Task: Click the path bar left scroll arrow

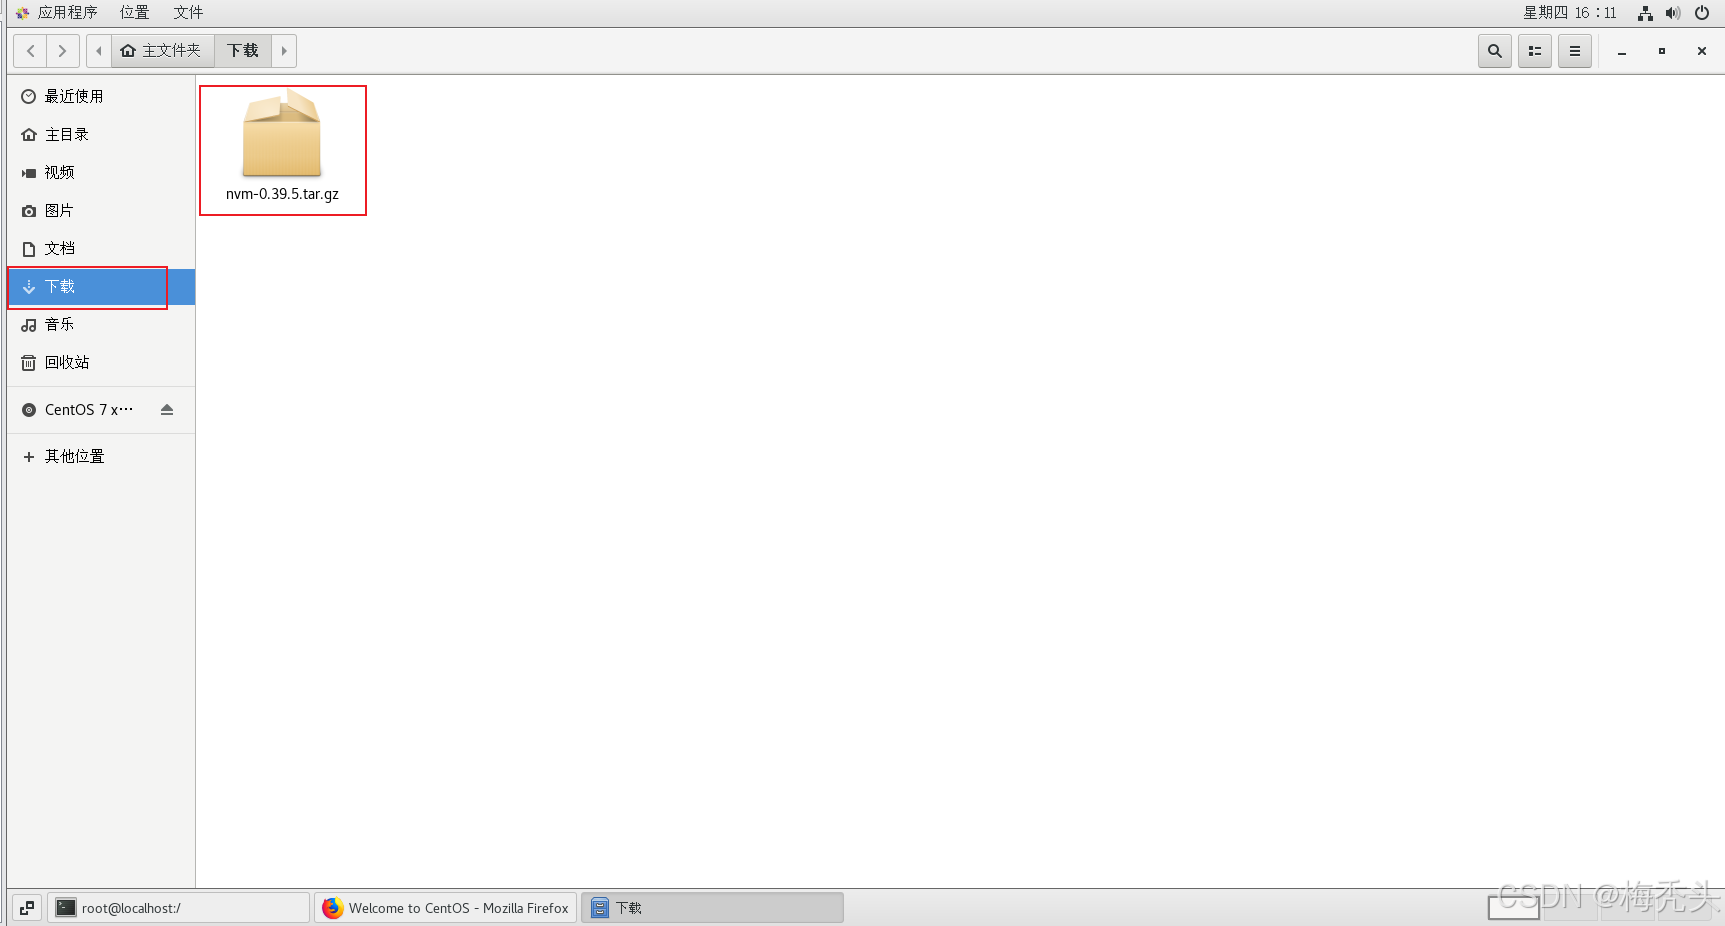Action: [99, 51]
